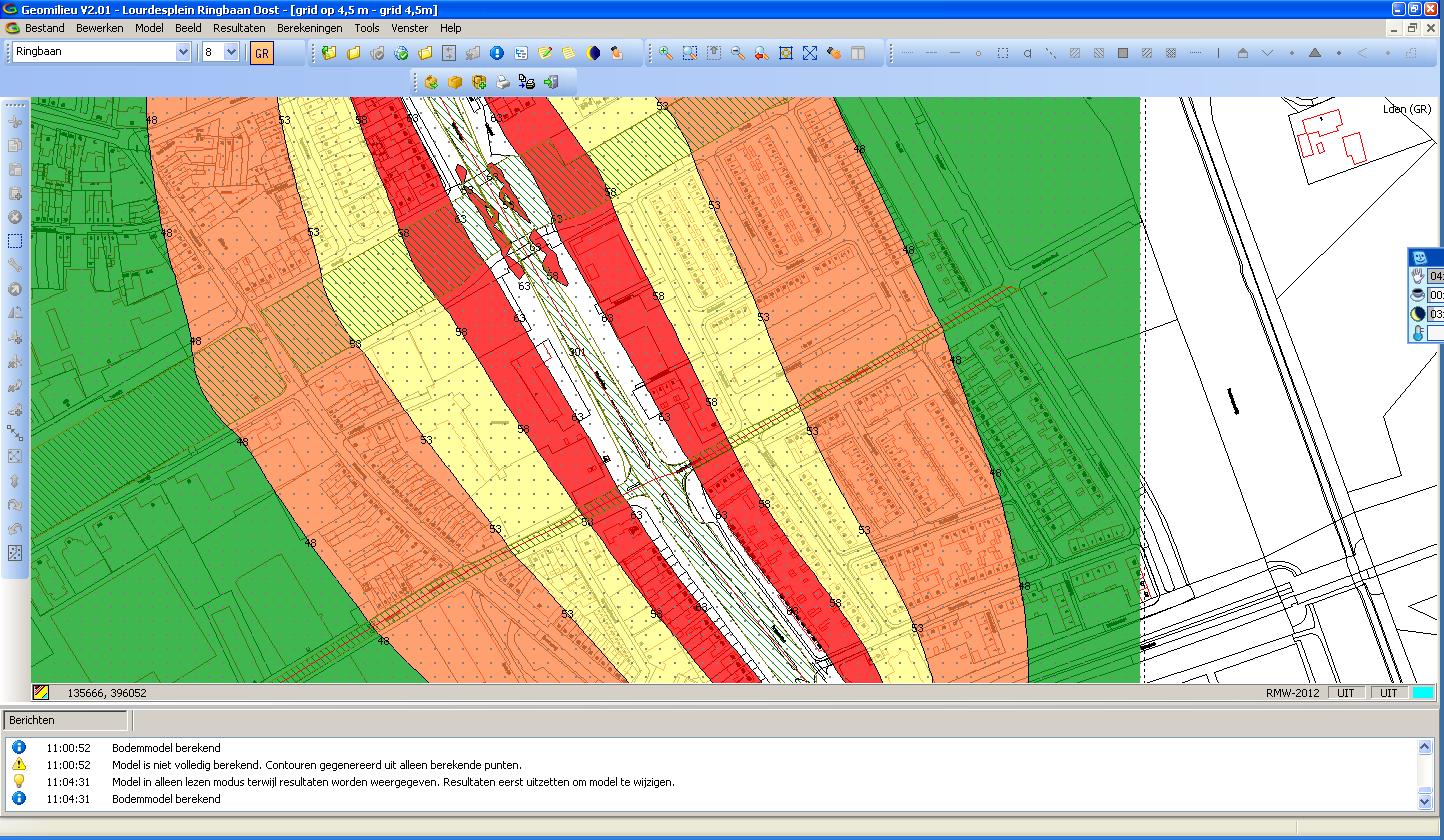The width and height of the screenshot is (1444, 840).
Task: Select the dashed rectangle selection tool
Action: (x=15, y=241)
